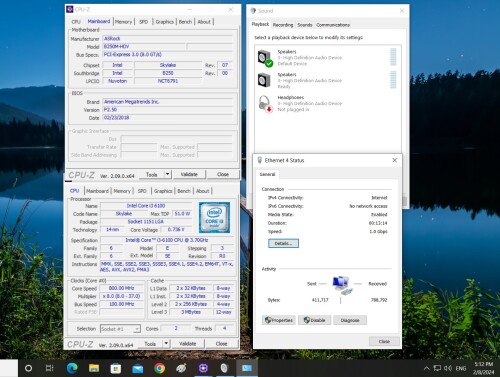Run Diagnose in Ethernet 4 Status
Viewport: 500px width, 377px height.
[350, 320]
